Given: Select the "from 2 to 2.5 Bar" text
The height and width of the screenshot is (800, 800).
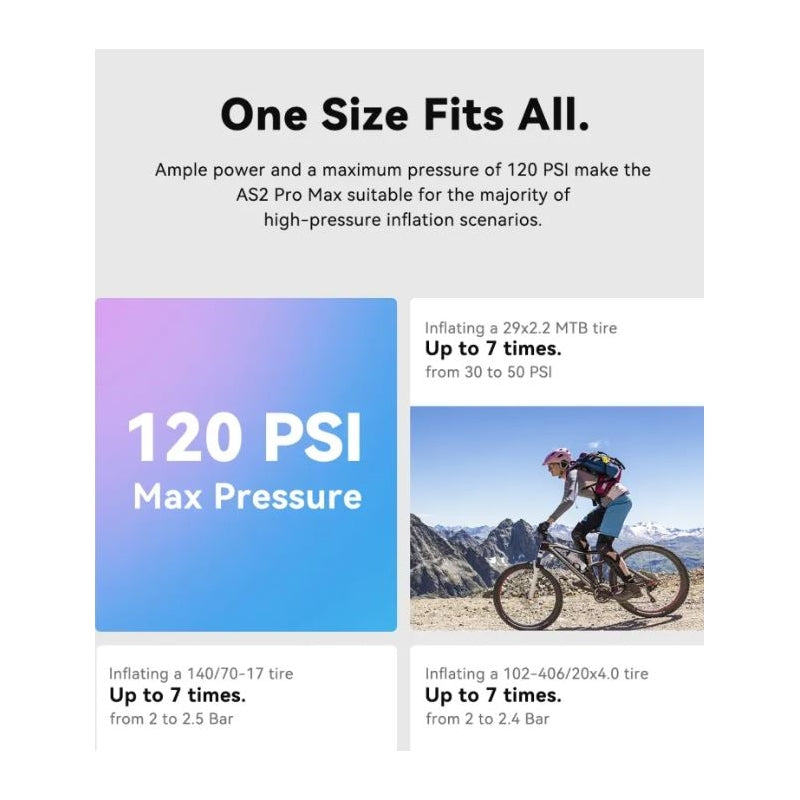Looking at the screenshot, I should pyautogui.click(x=171, y=718).
